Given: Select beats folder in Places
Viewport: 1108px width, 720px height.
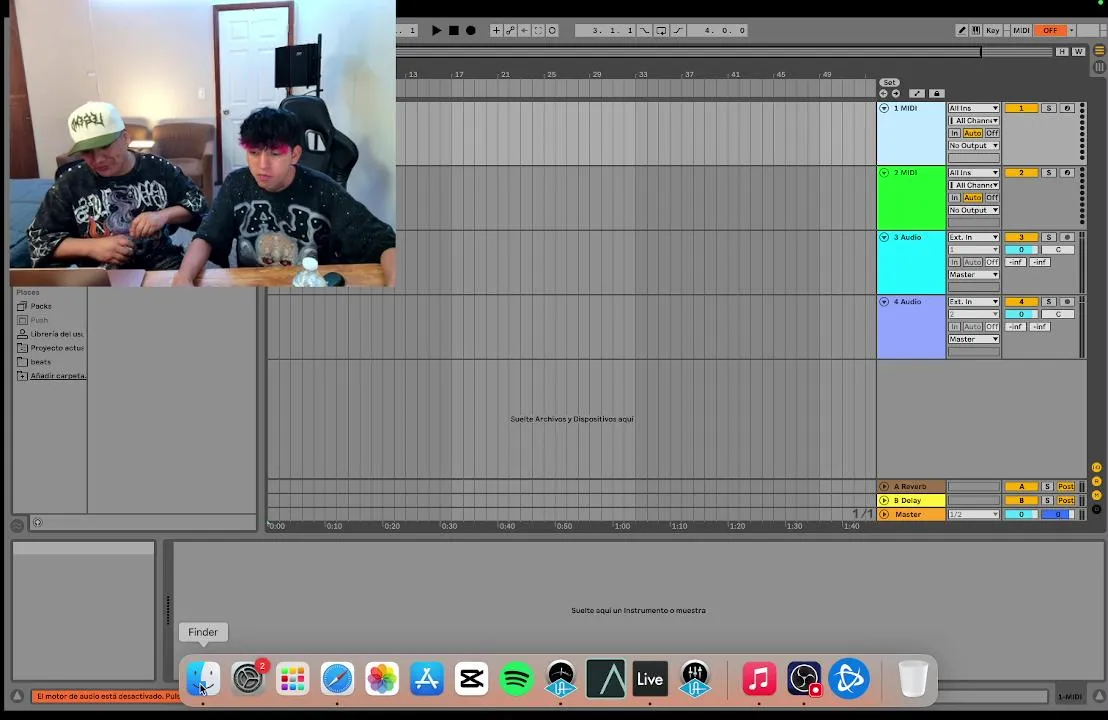Looking at the screenshot, I should (40, 362).
